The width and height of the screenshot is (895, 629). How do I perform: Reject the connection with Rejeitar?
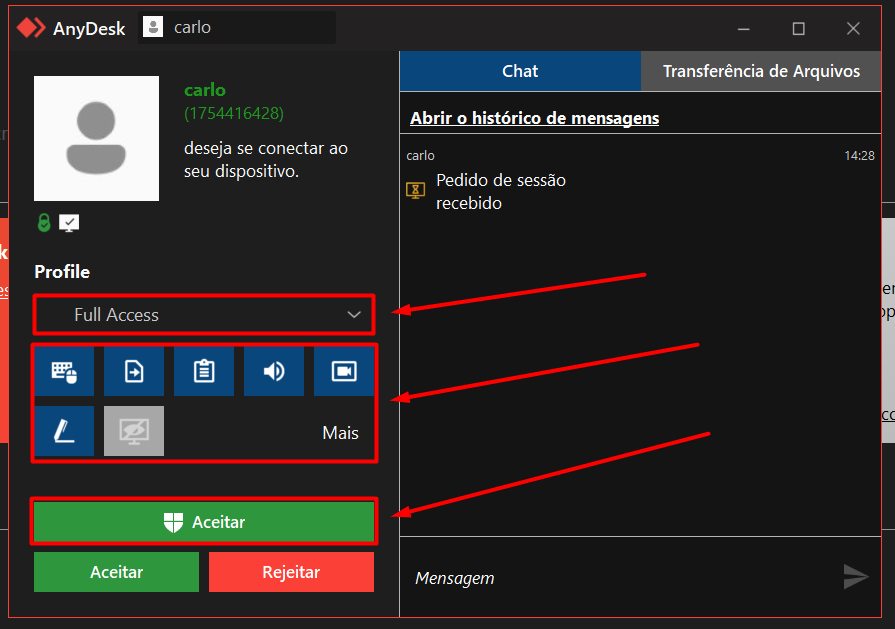[291, 572]
